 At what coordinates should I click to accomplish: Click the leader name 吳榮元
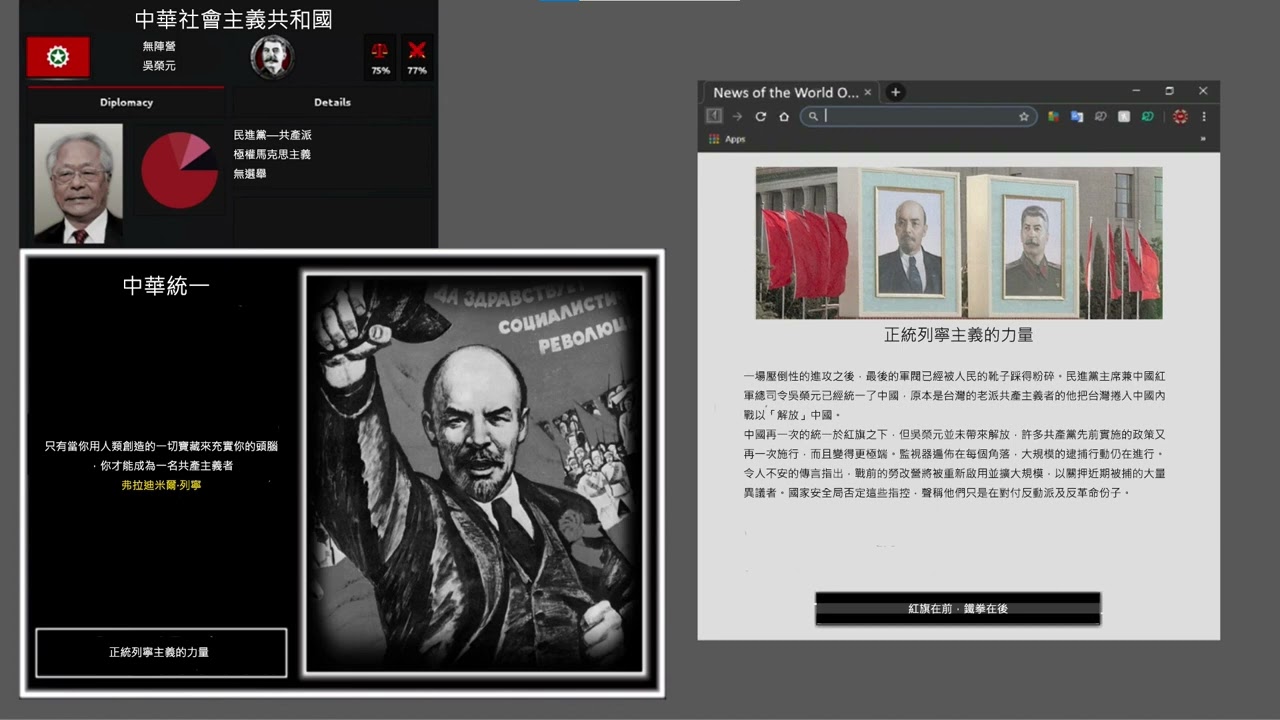159,66
